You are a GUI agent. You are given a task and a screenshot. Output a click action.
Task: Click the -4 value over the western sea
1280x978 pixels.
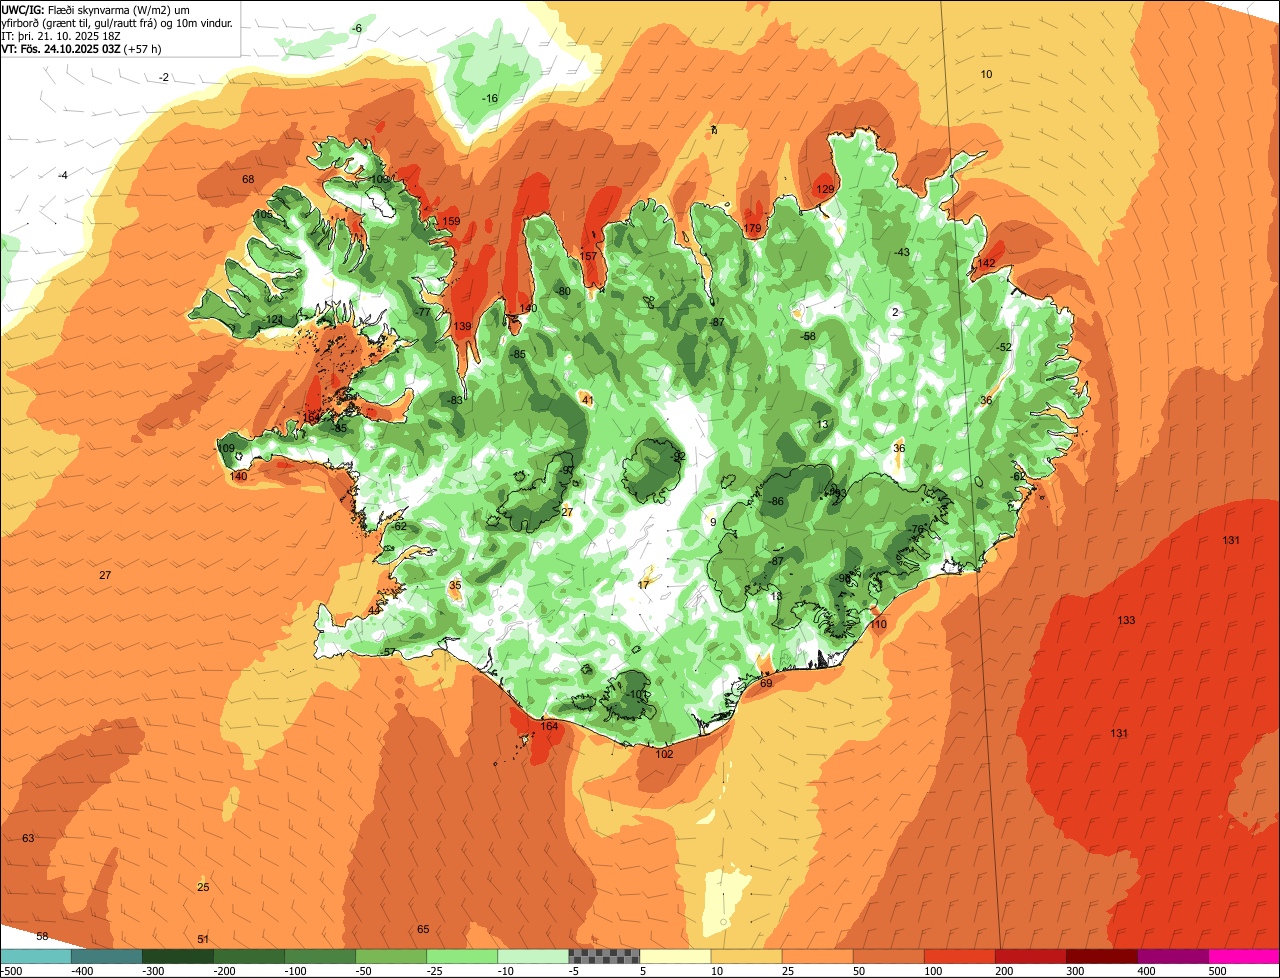[x=62, y=175]
